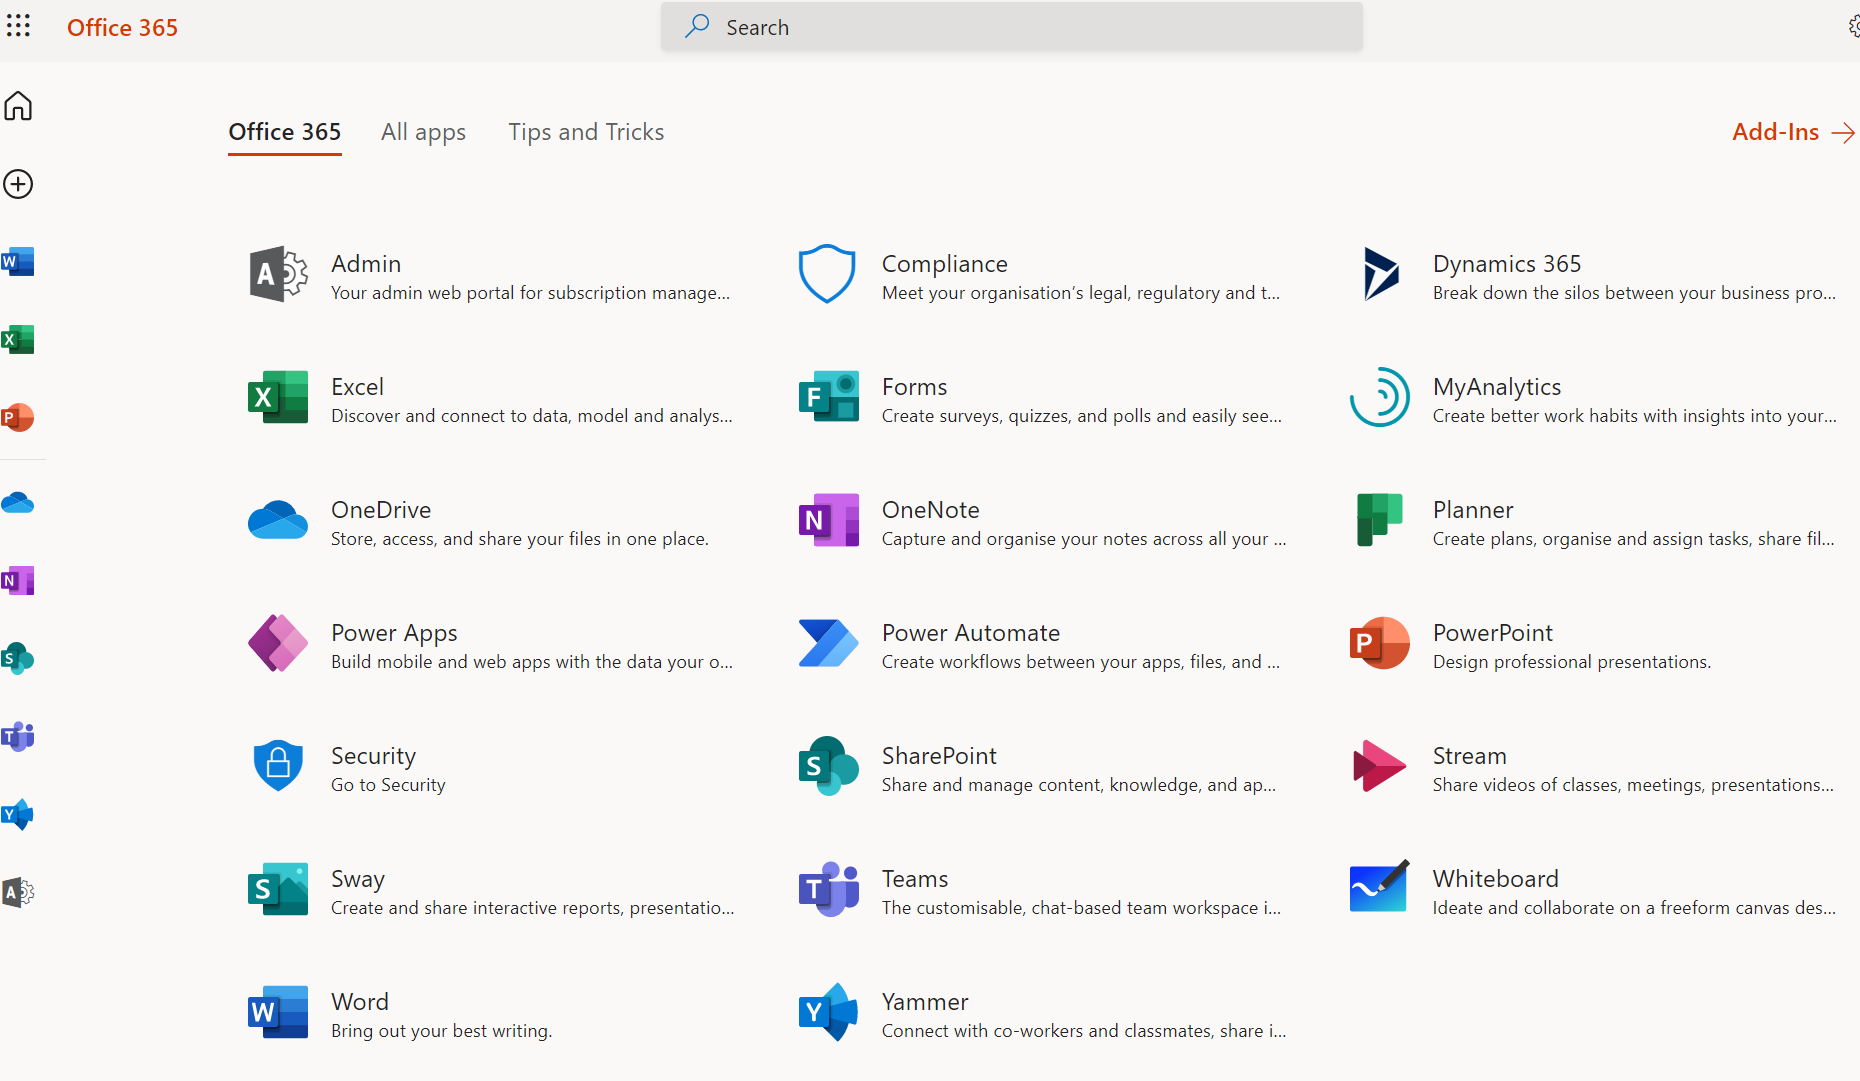Select the Office 365 tab
Image resolution: width=1860 pixels, height=1081 pixels.
[x=285, y=132]
